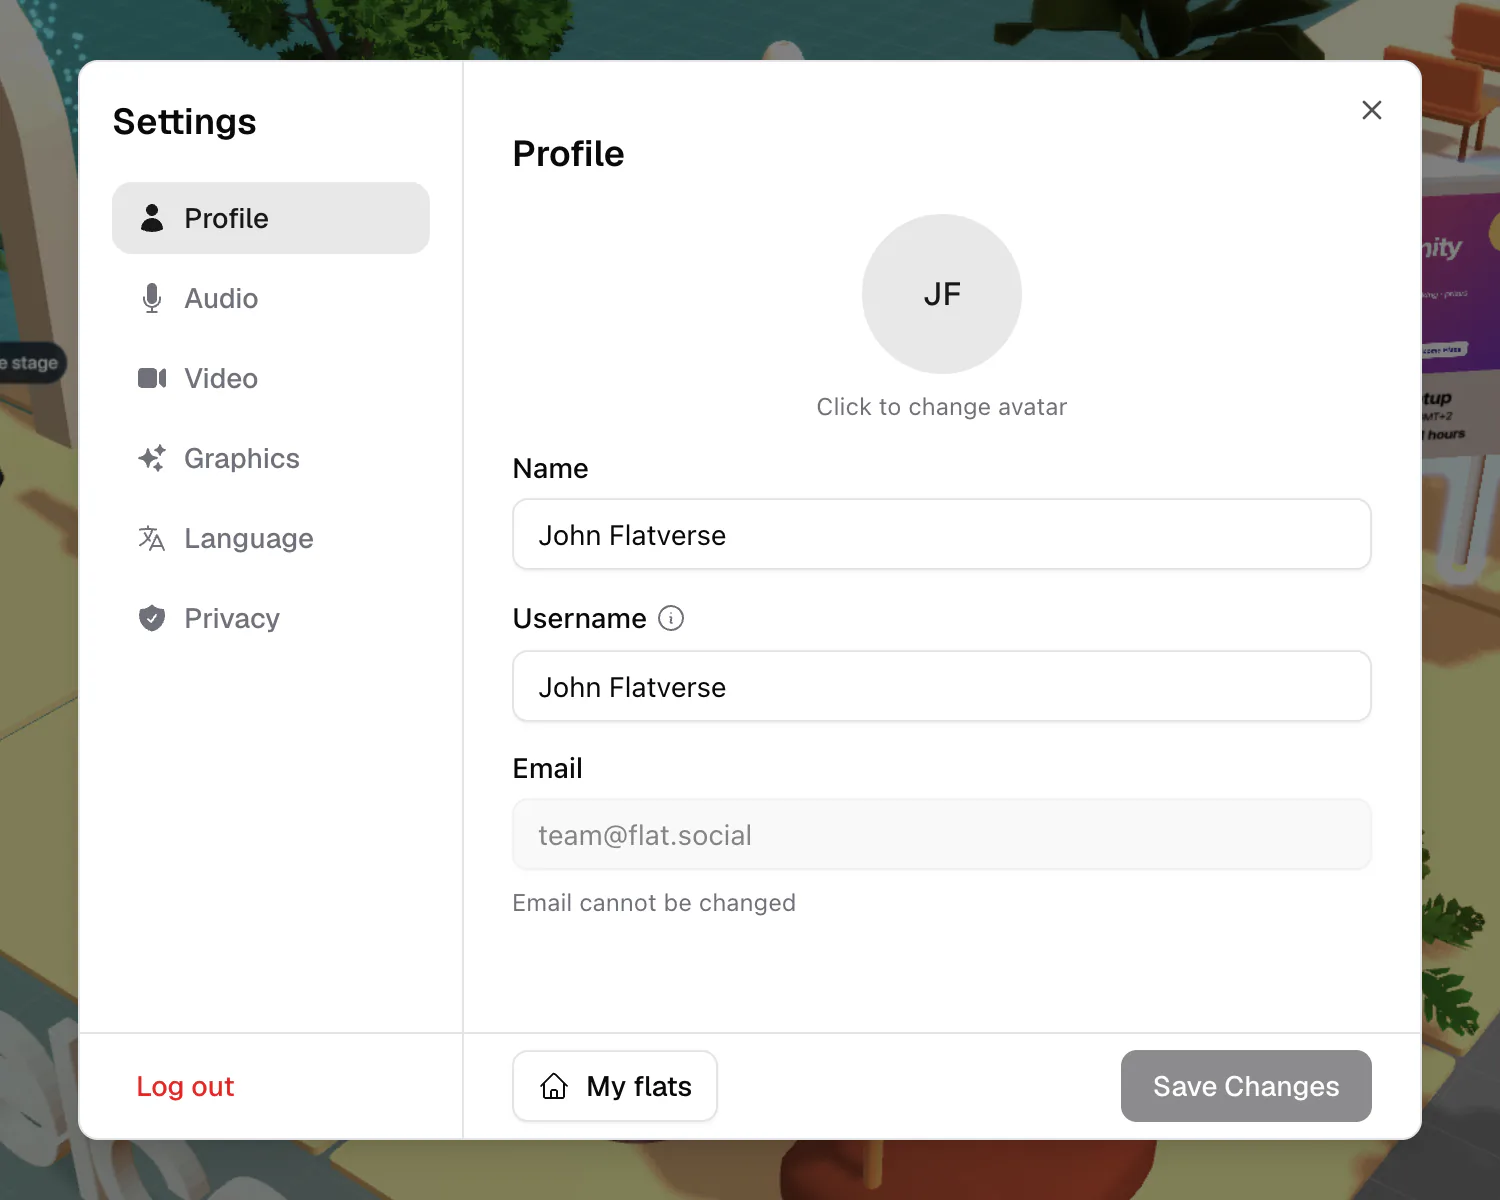
Task: Focus the Username input field
Action: pyautogui.click(x=942, y=686)
